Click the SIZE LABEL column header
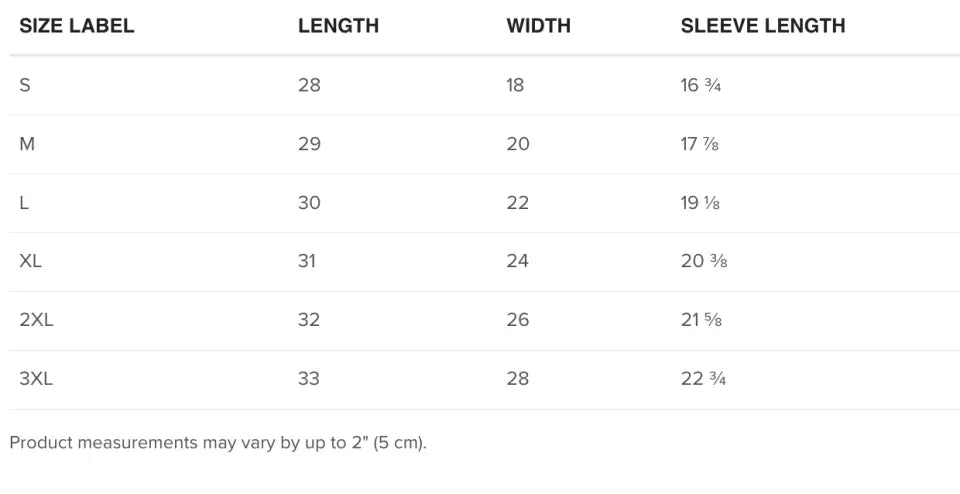The width and height of the screenshot is (960, 494). 77,27
